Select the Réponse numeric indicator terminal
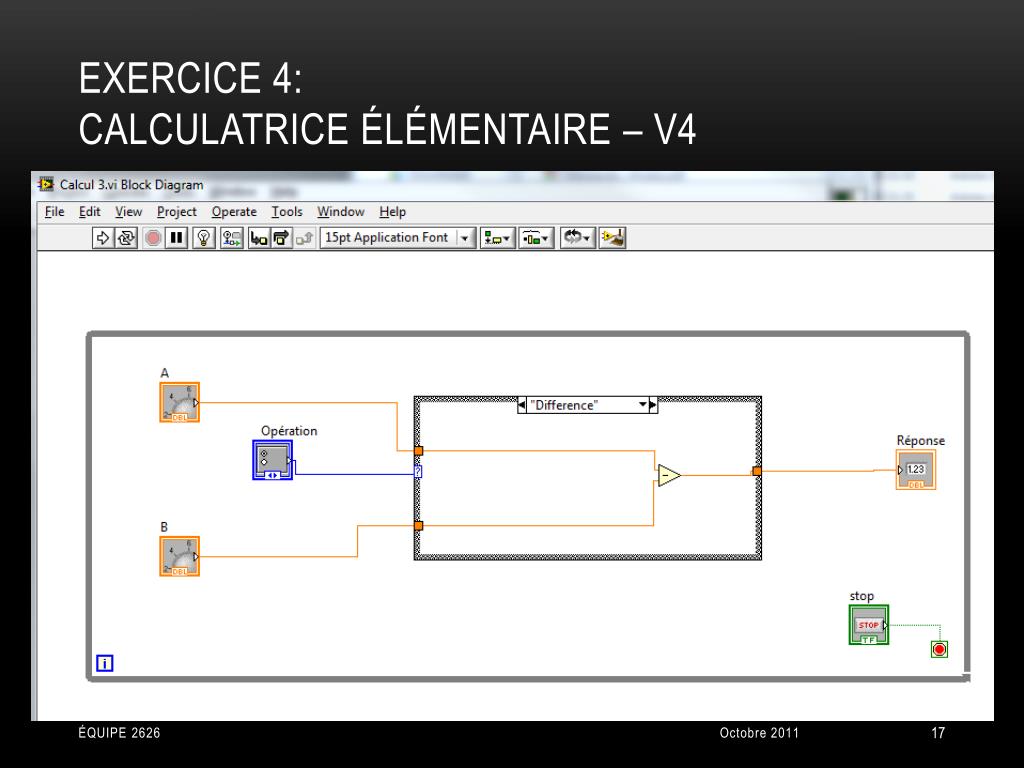Image resolution: width=1024 pixels, height=768 pixels. click(916, 470)
